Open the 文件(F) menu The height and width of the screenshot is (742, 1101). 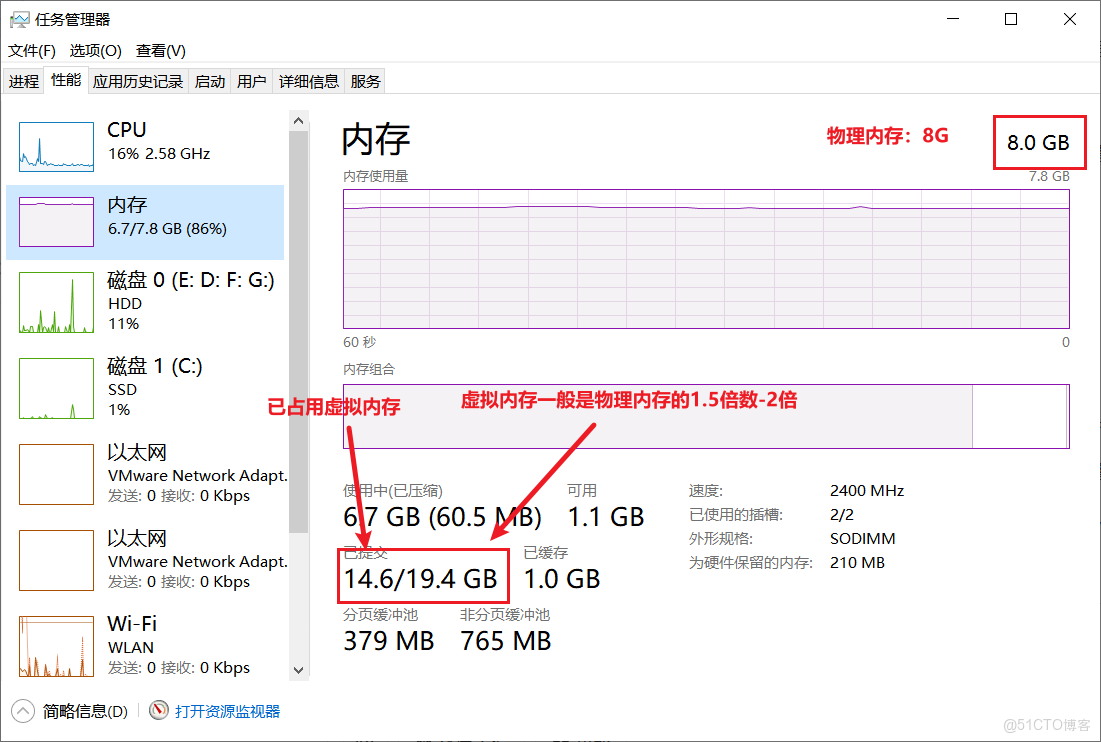tap(30, 50)
